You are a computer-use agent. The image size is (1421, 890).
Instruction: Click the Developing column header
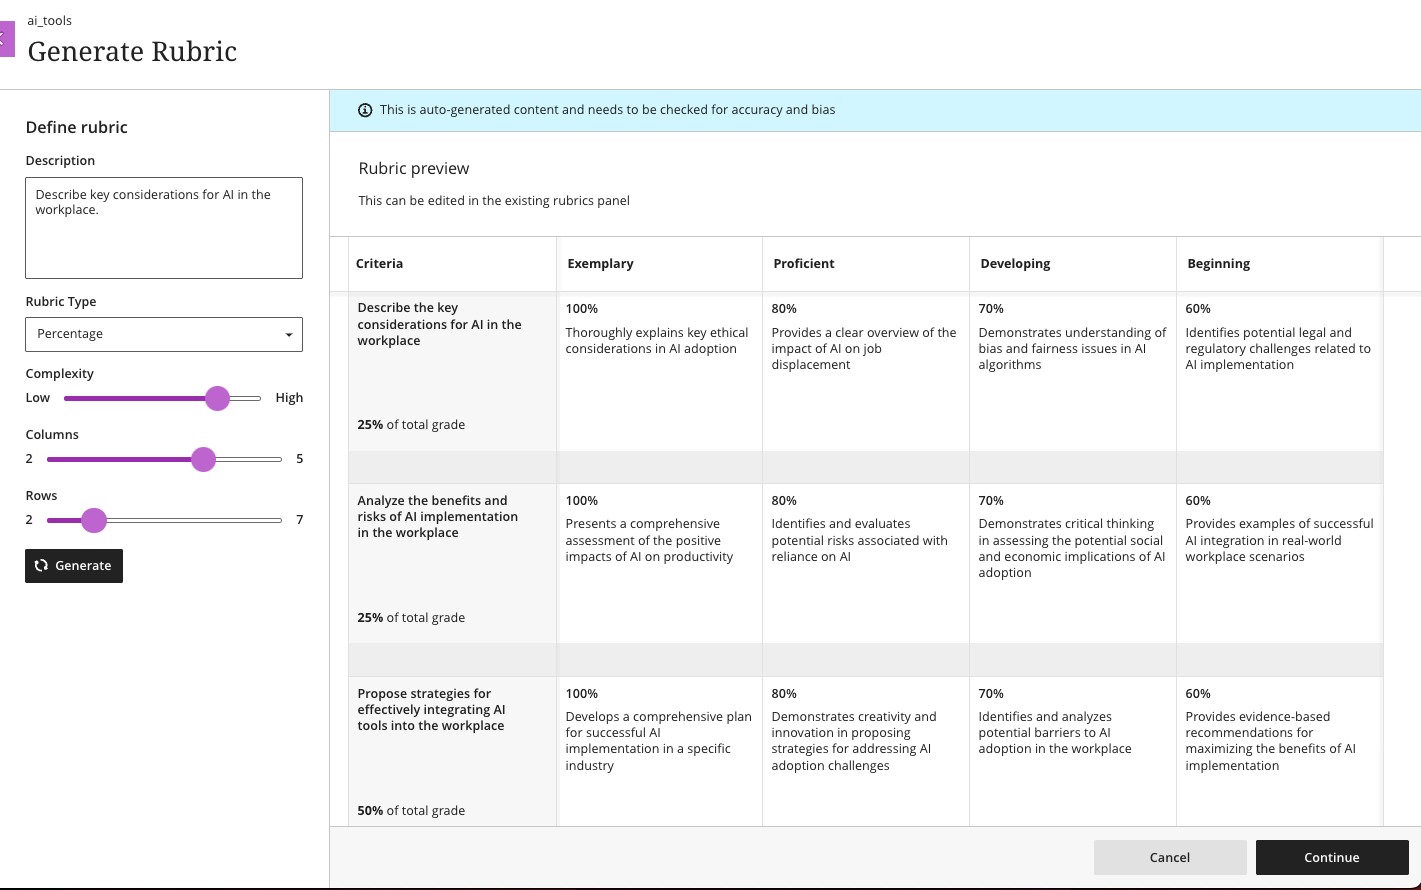pos(1015,264)
